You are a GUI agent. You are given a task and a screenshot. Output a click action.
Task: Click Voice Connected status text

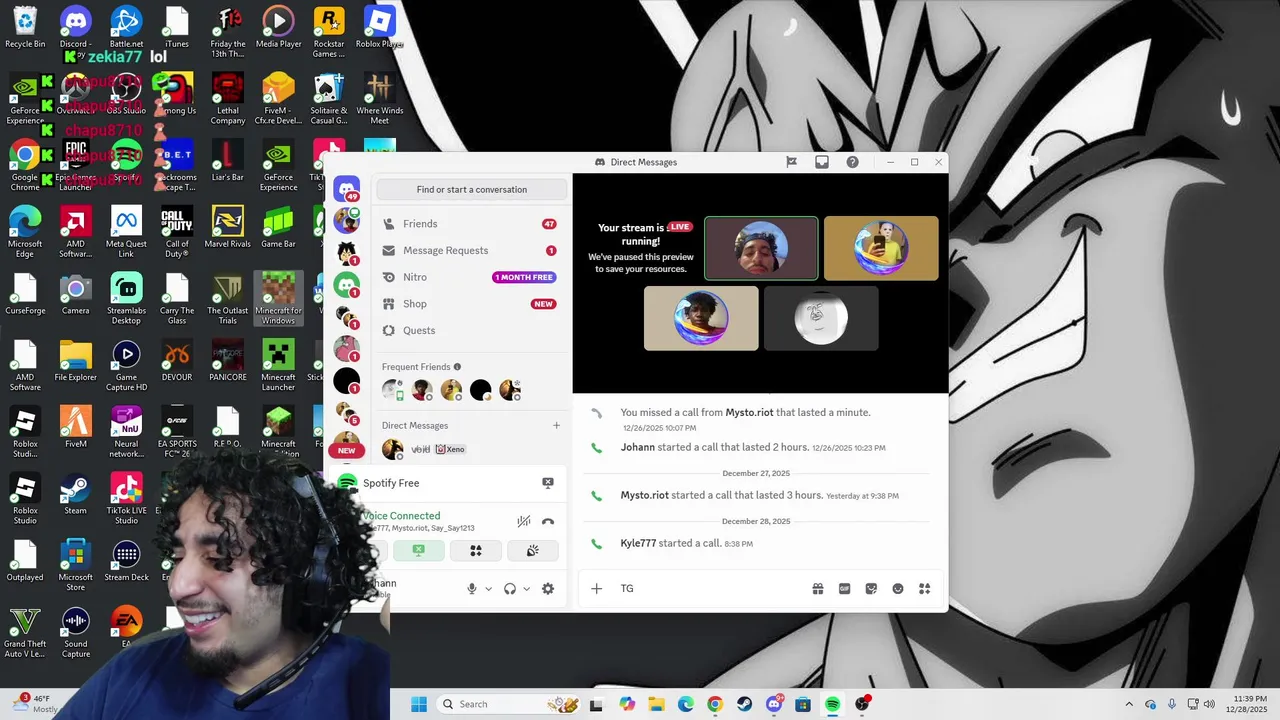(x=402, y=516)
